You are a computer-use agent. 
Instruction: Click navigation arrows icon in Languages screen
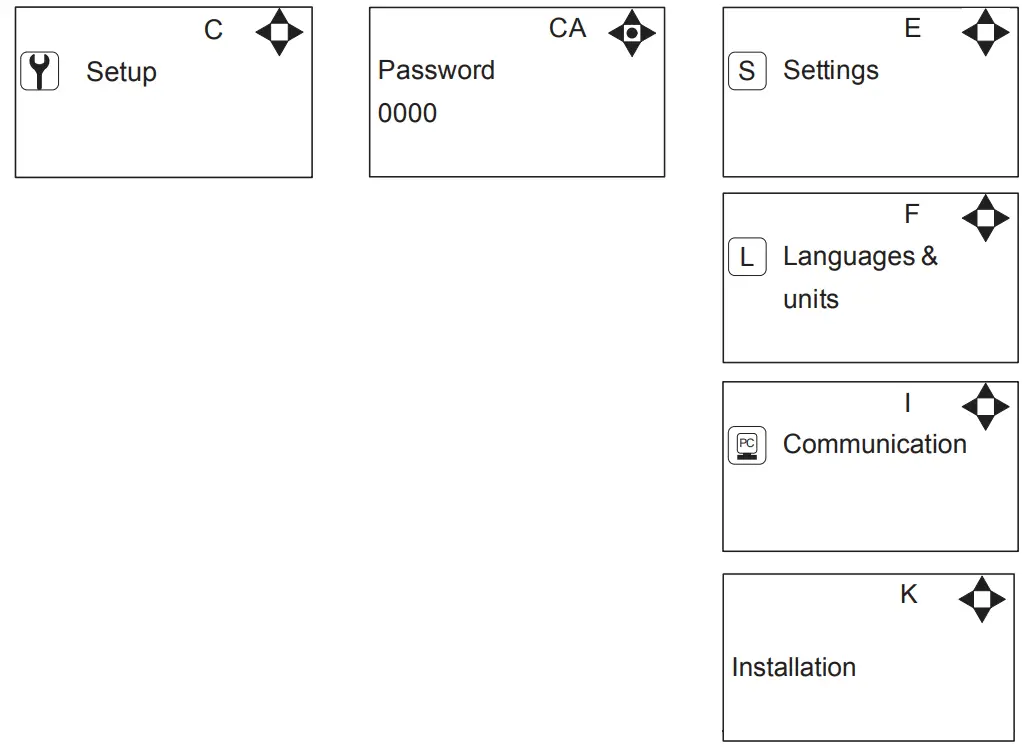tap(986, 218)
